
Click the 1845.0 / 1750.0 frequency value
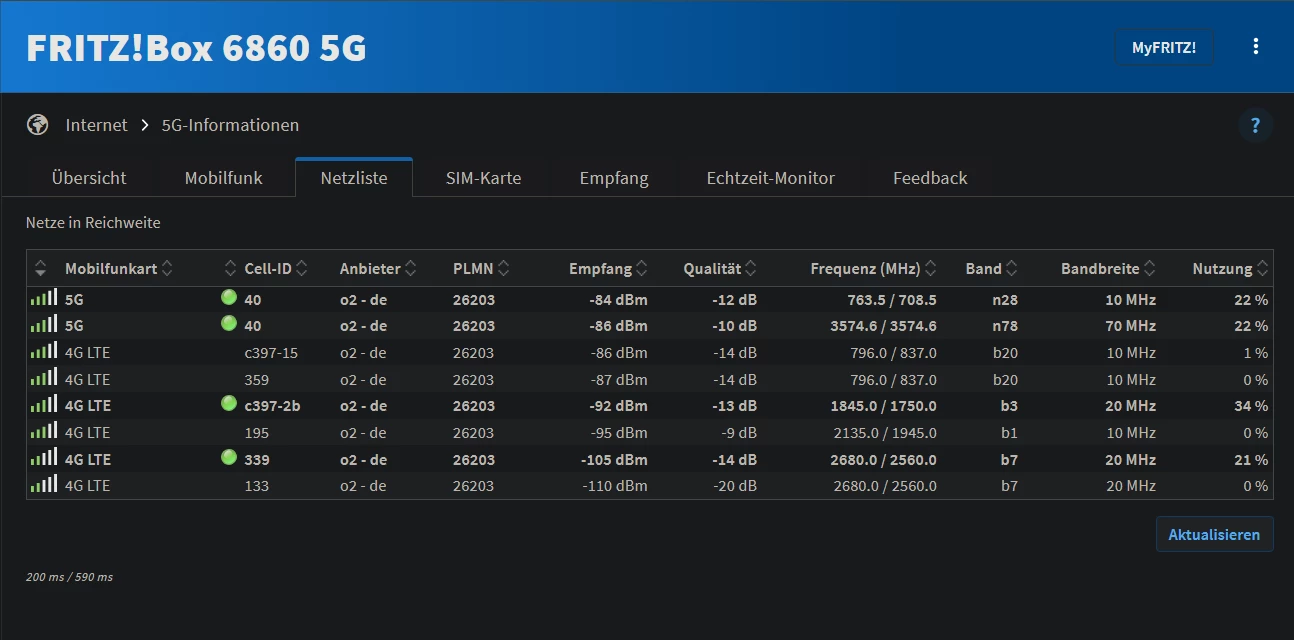click(x=884, y=406)
